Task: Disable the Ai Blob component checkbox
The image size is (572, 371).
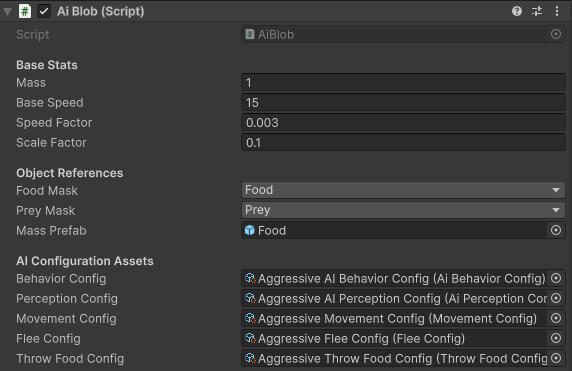Action: coord(44,11)
